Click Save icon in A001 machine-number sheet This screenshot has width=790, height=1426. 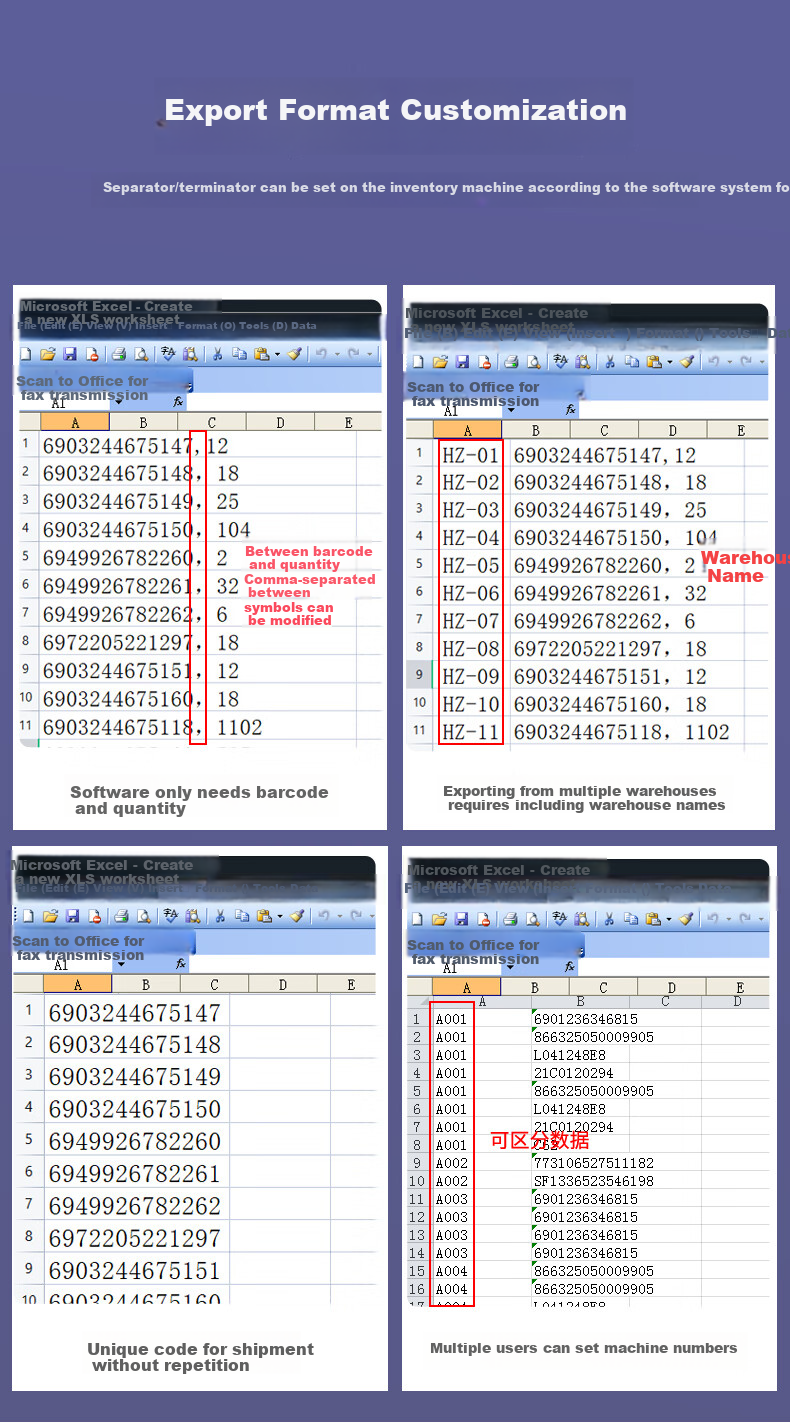tap(461, 919)
